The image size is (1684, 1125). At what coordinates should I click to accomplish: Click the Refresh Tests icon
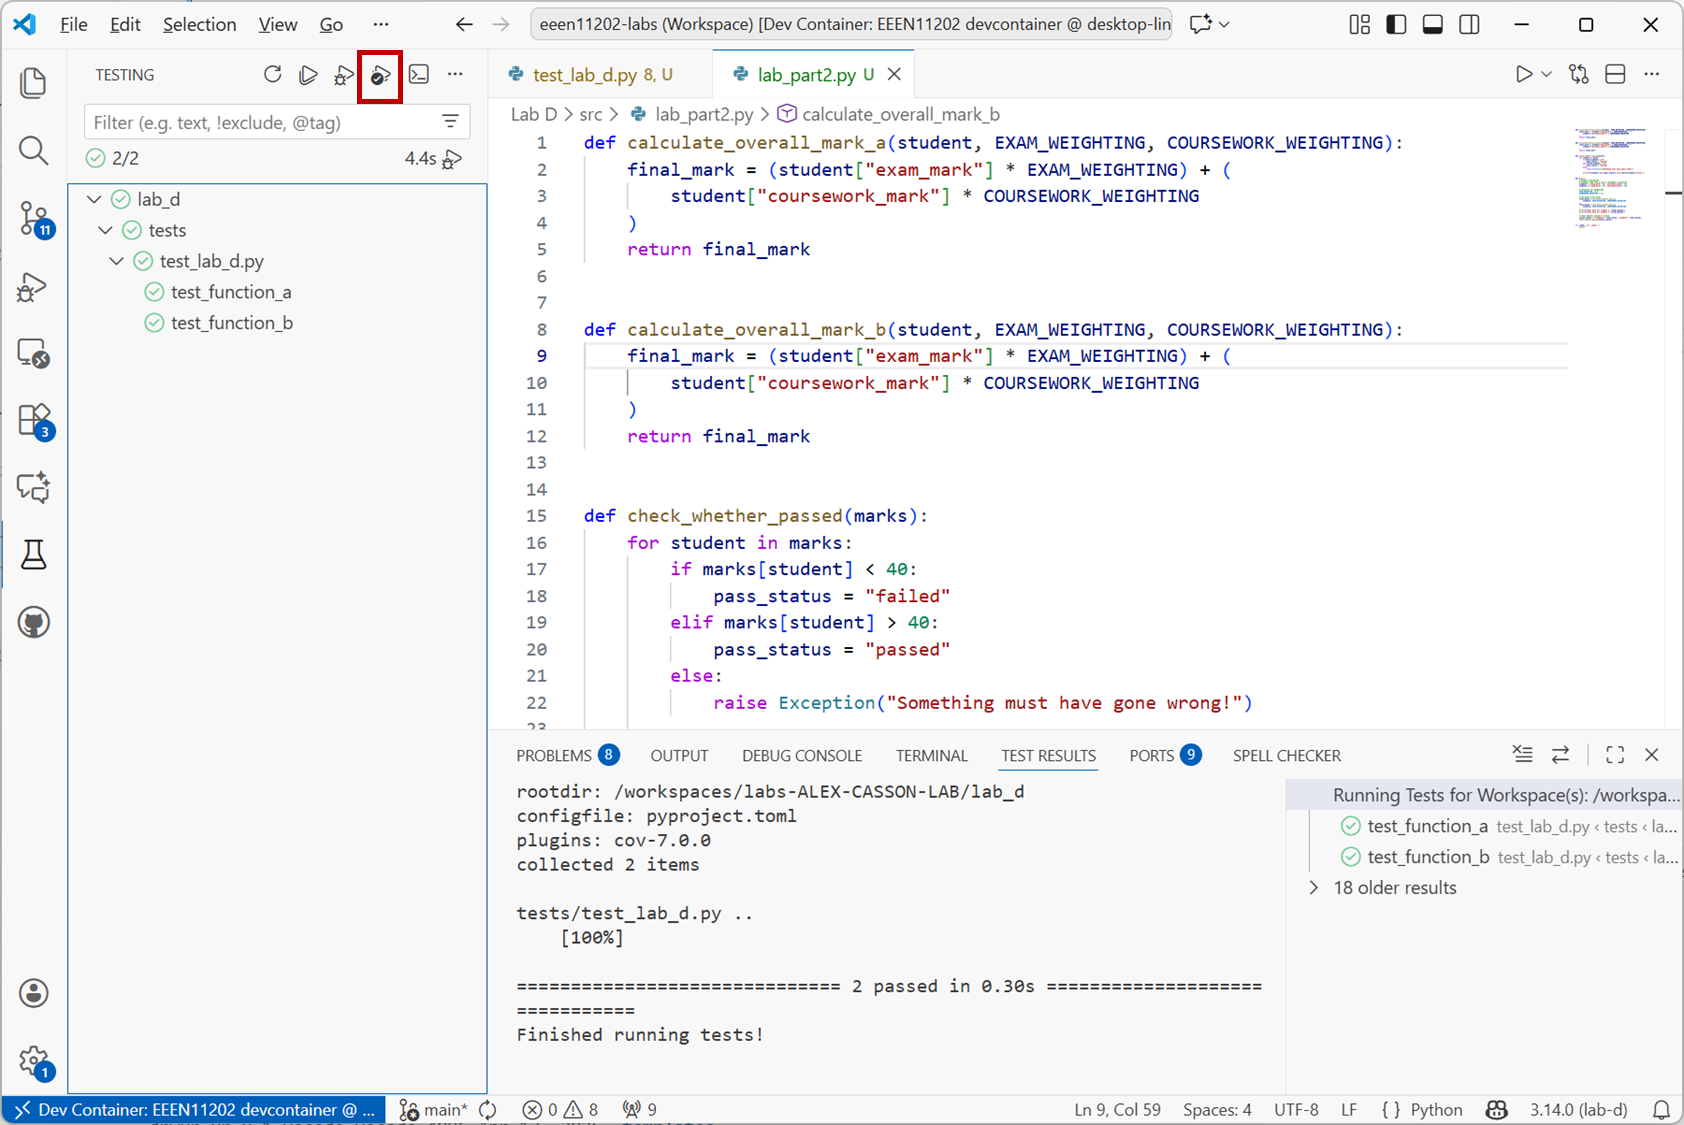272,75
